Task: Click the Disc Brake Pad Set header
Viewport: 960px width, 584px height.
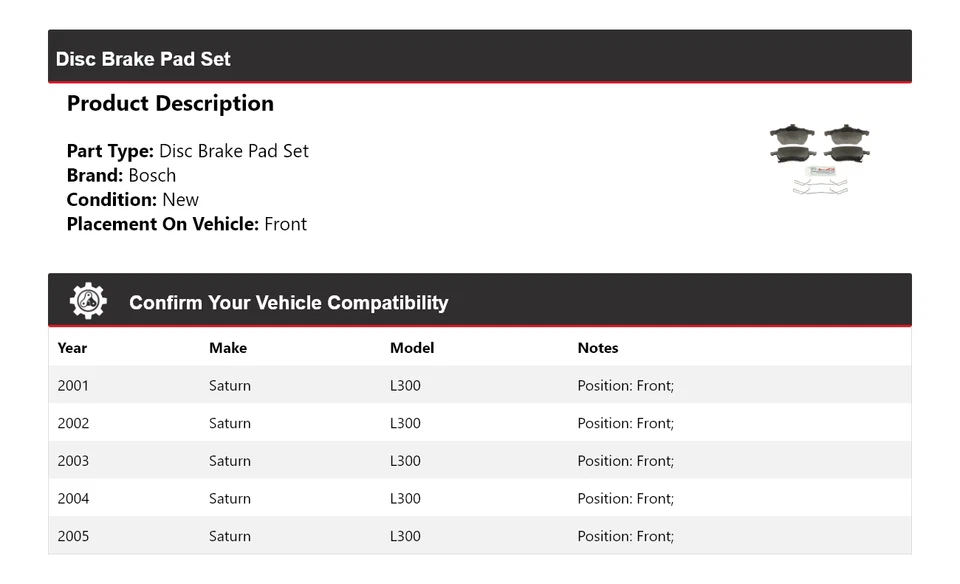Action: tap(143, 59)
